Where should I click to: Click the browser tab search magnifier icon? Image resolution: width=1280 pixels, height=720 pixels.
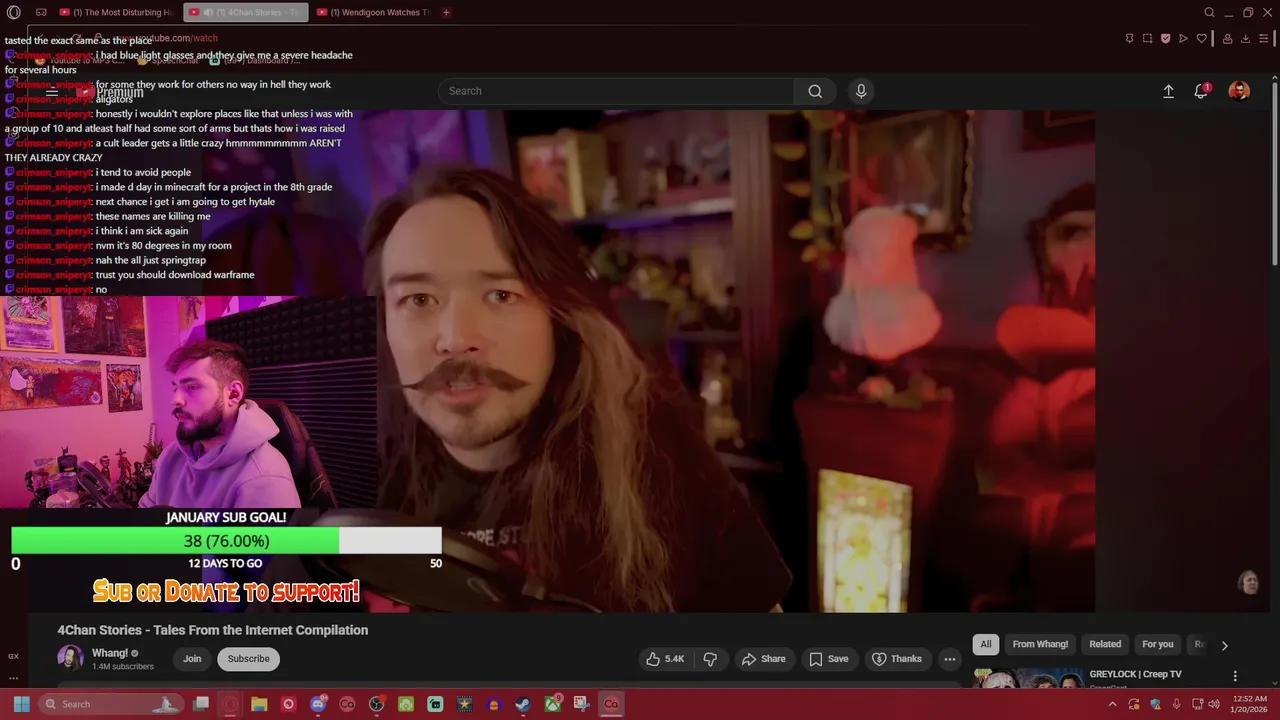tap(1209, 13)
